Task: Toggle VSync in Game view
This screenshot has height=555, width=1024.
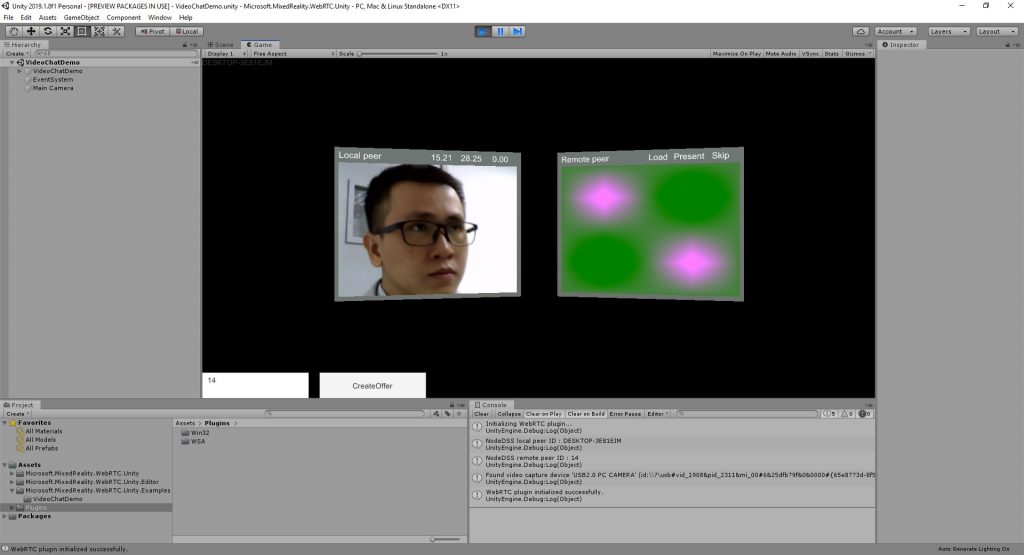Action: [810, 54]
